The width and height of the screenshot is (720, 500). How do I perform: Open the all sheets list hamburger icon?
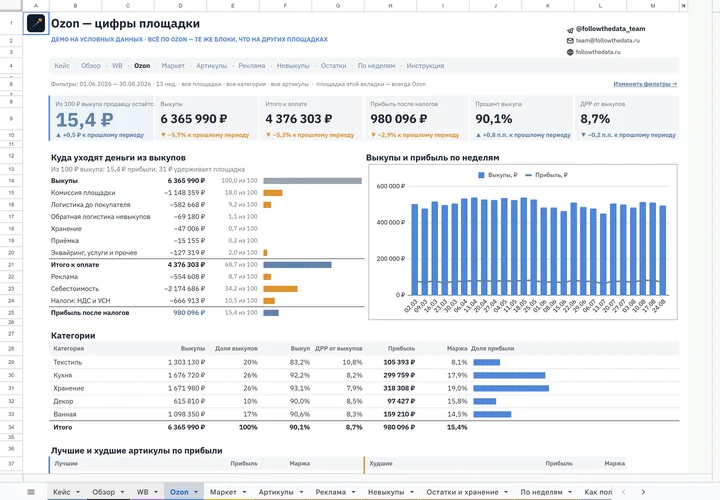[31, 492]
